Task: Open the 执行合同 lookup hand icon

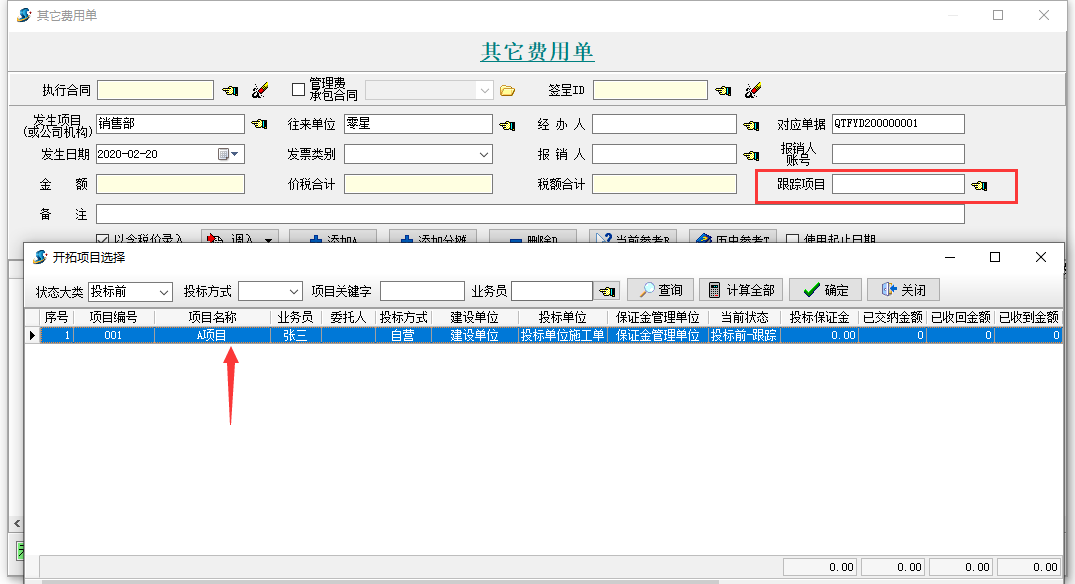Action: click(228, 89)
